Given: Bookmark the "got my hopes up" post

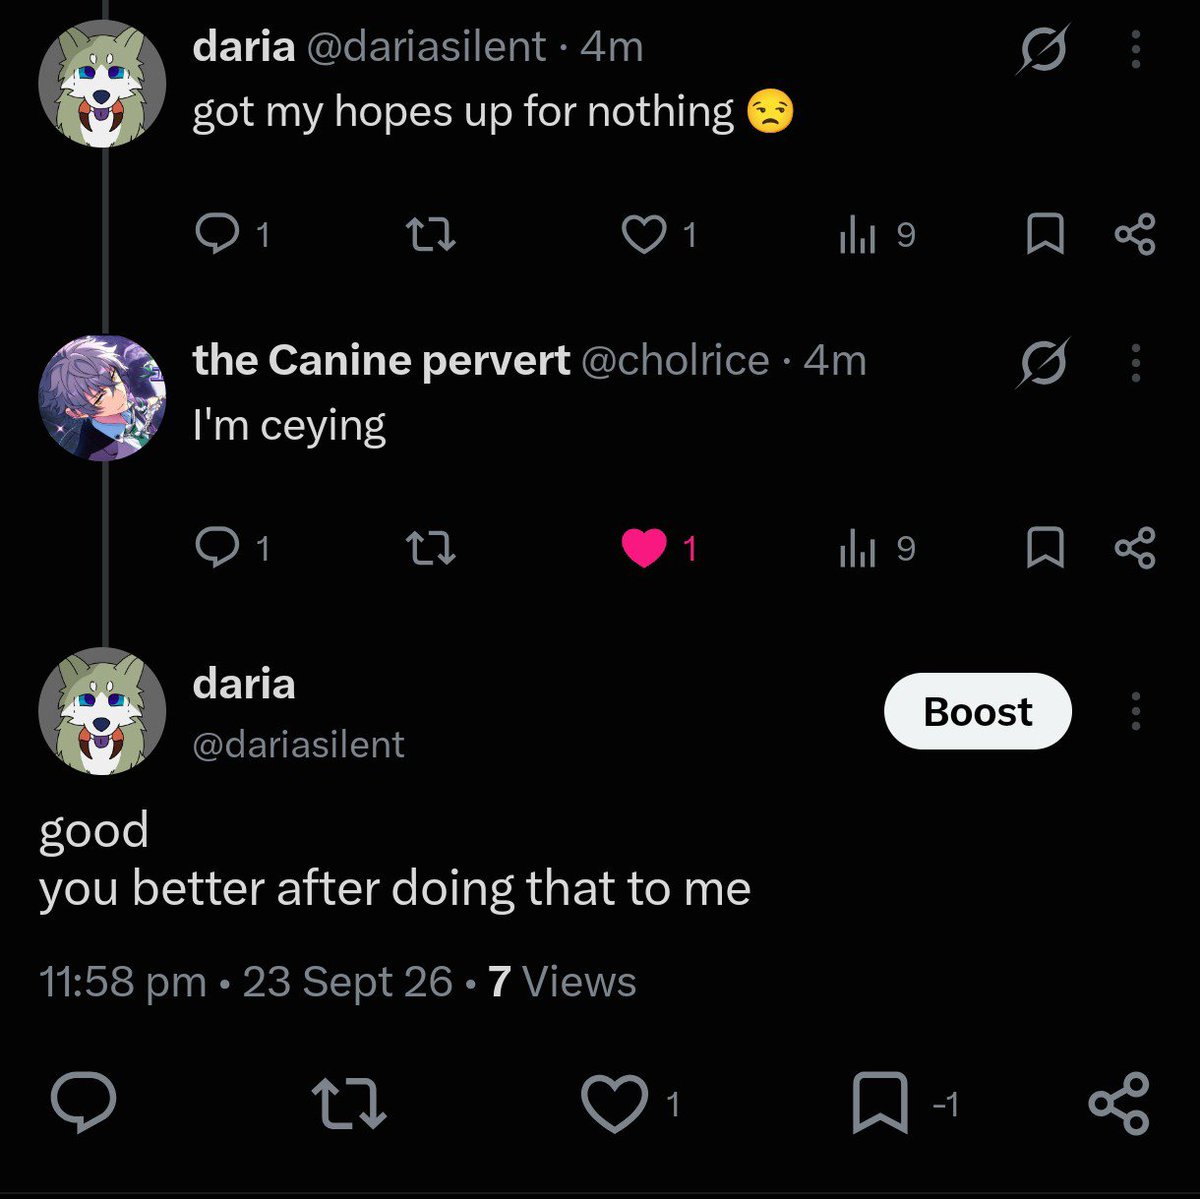Looking at the screenshot, I should point(1045,235).
